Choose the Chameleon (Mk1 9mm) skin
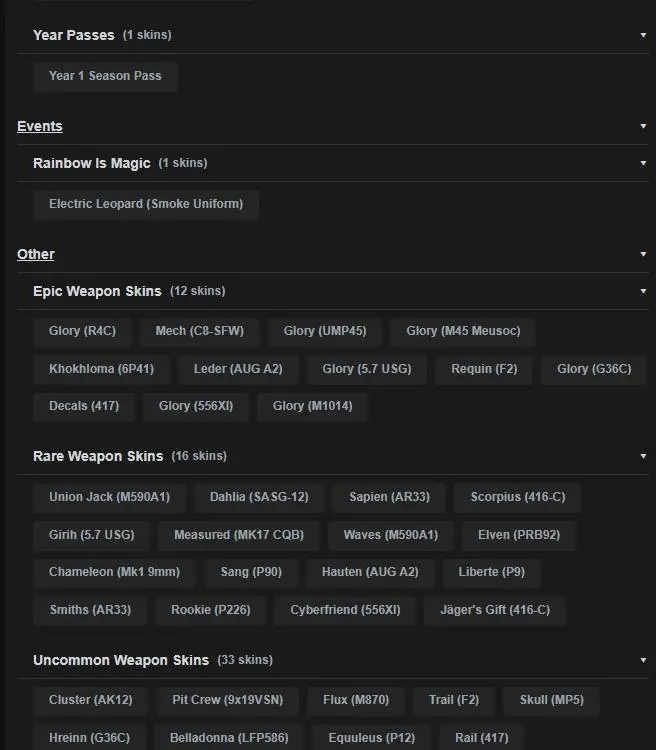This screenshot has width=656, height=750. pyautogui.click(x=114, y=573)
